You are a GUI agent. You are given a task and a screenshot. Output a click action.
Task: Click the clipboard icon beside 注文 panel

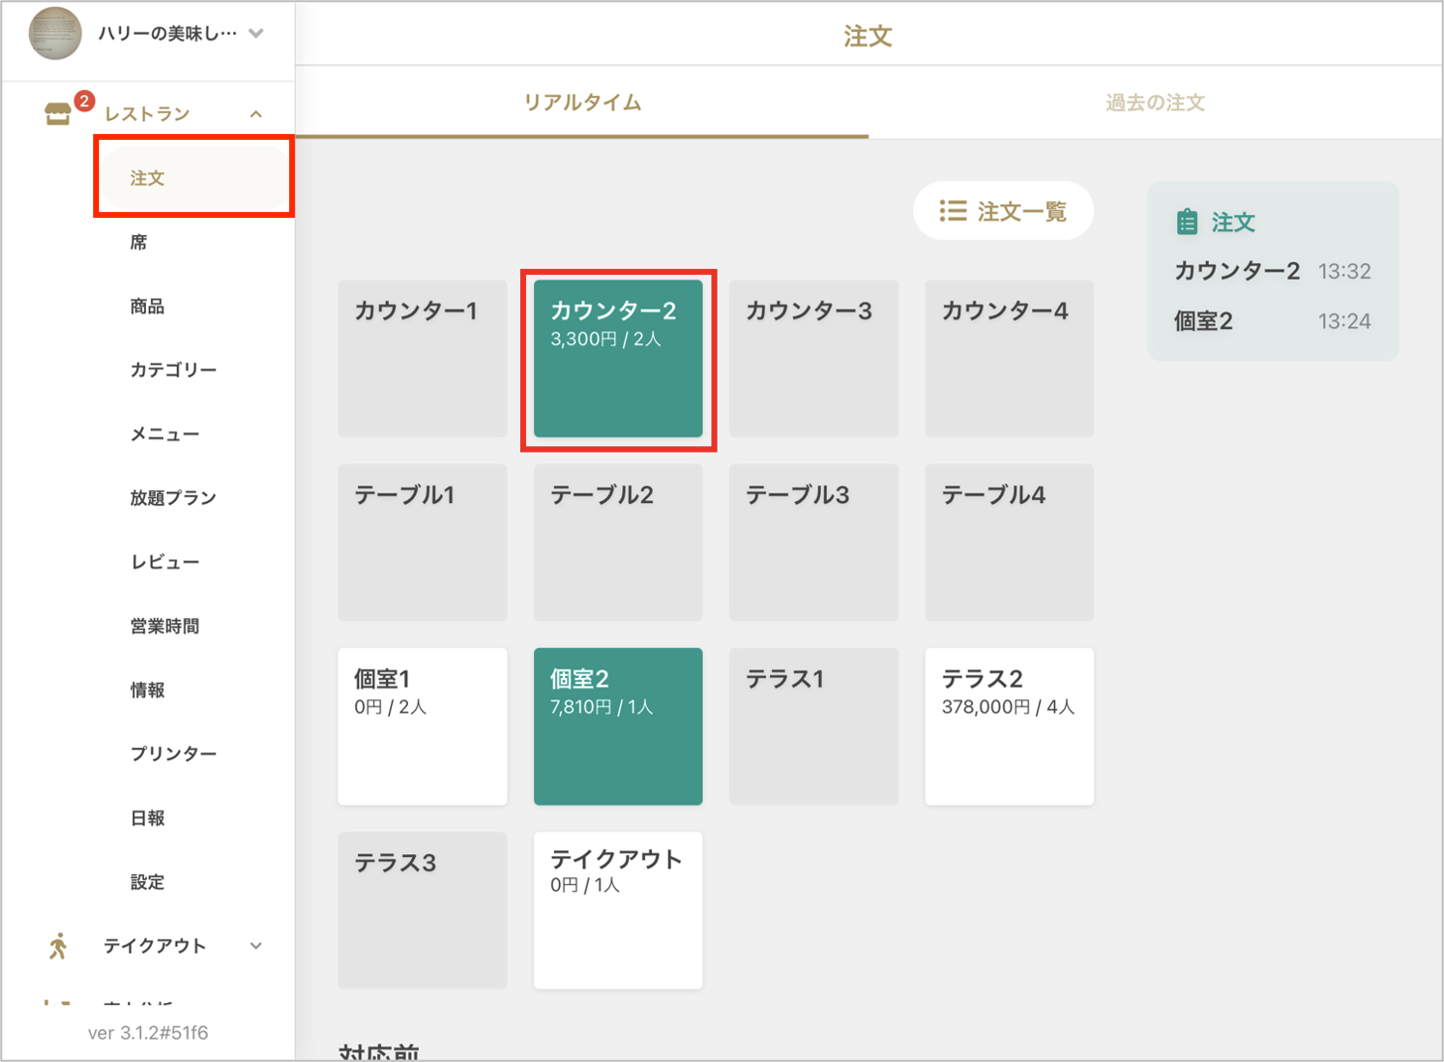click(1187, 222)
